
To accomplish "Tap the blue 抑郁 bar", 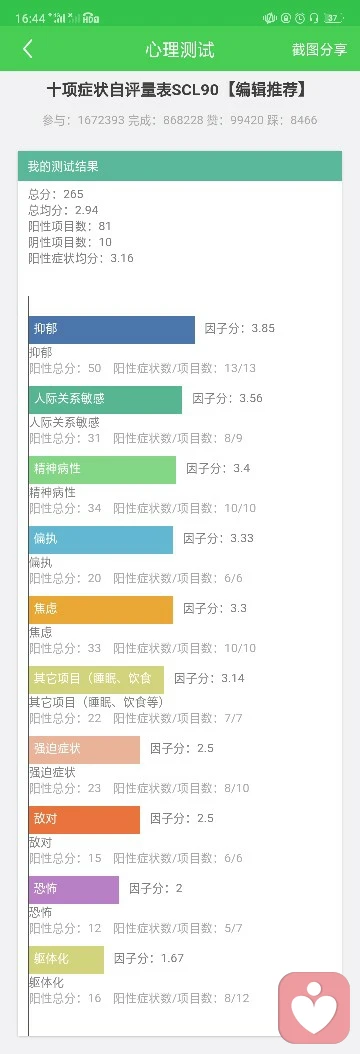I will tap(111, 330).
